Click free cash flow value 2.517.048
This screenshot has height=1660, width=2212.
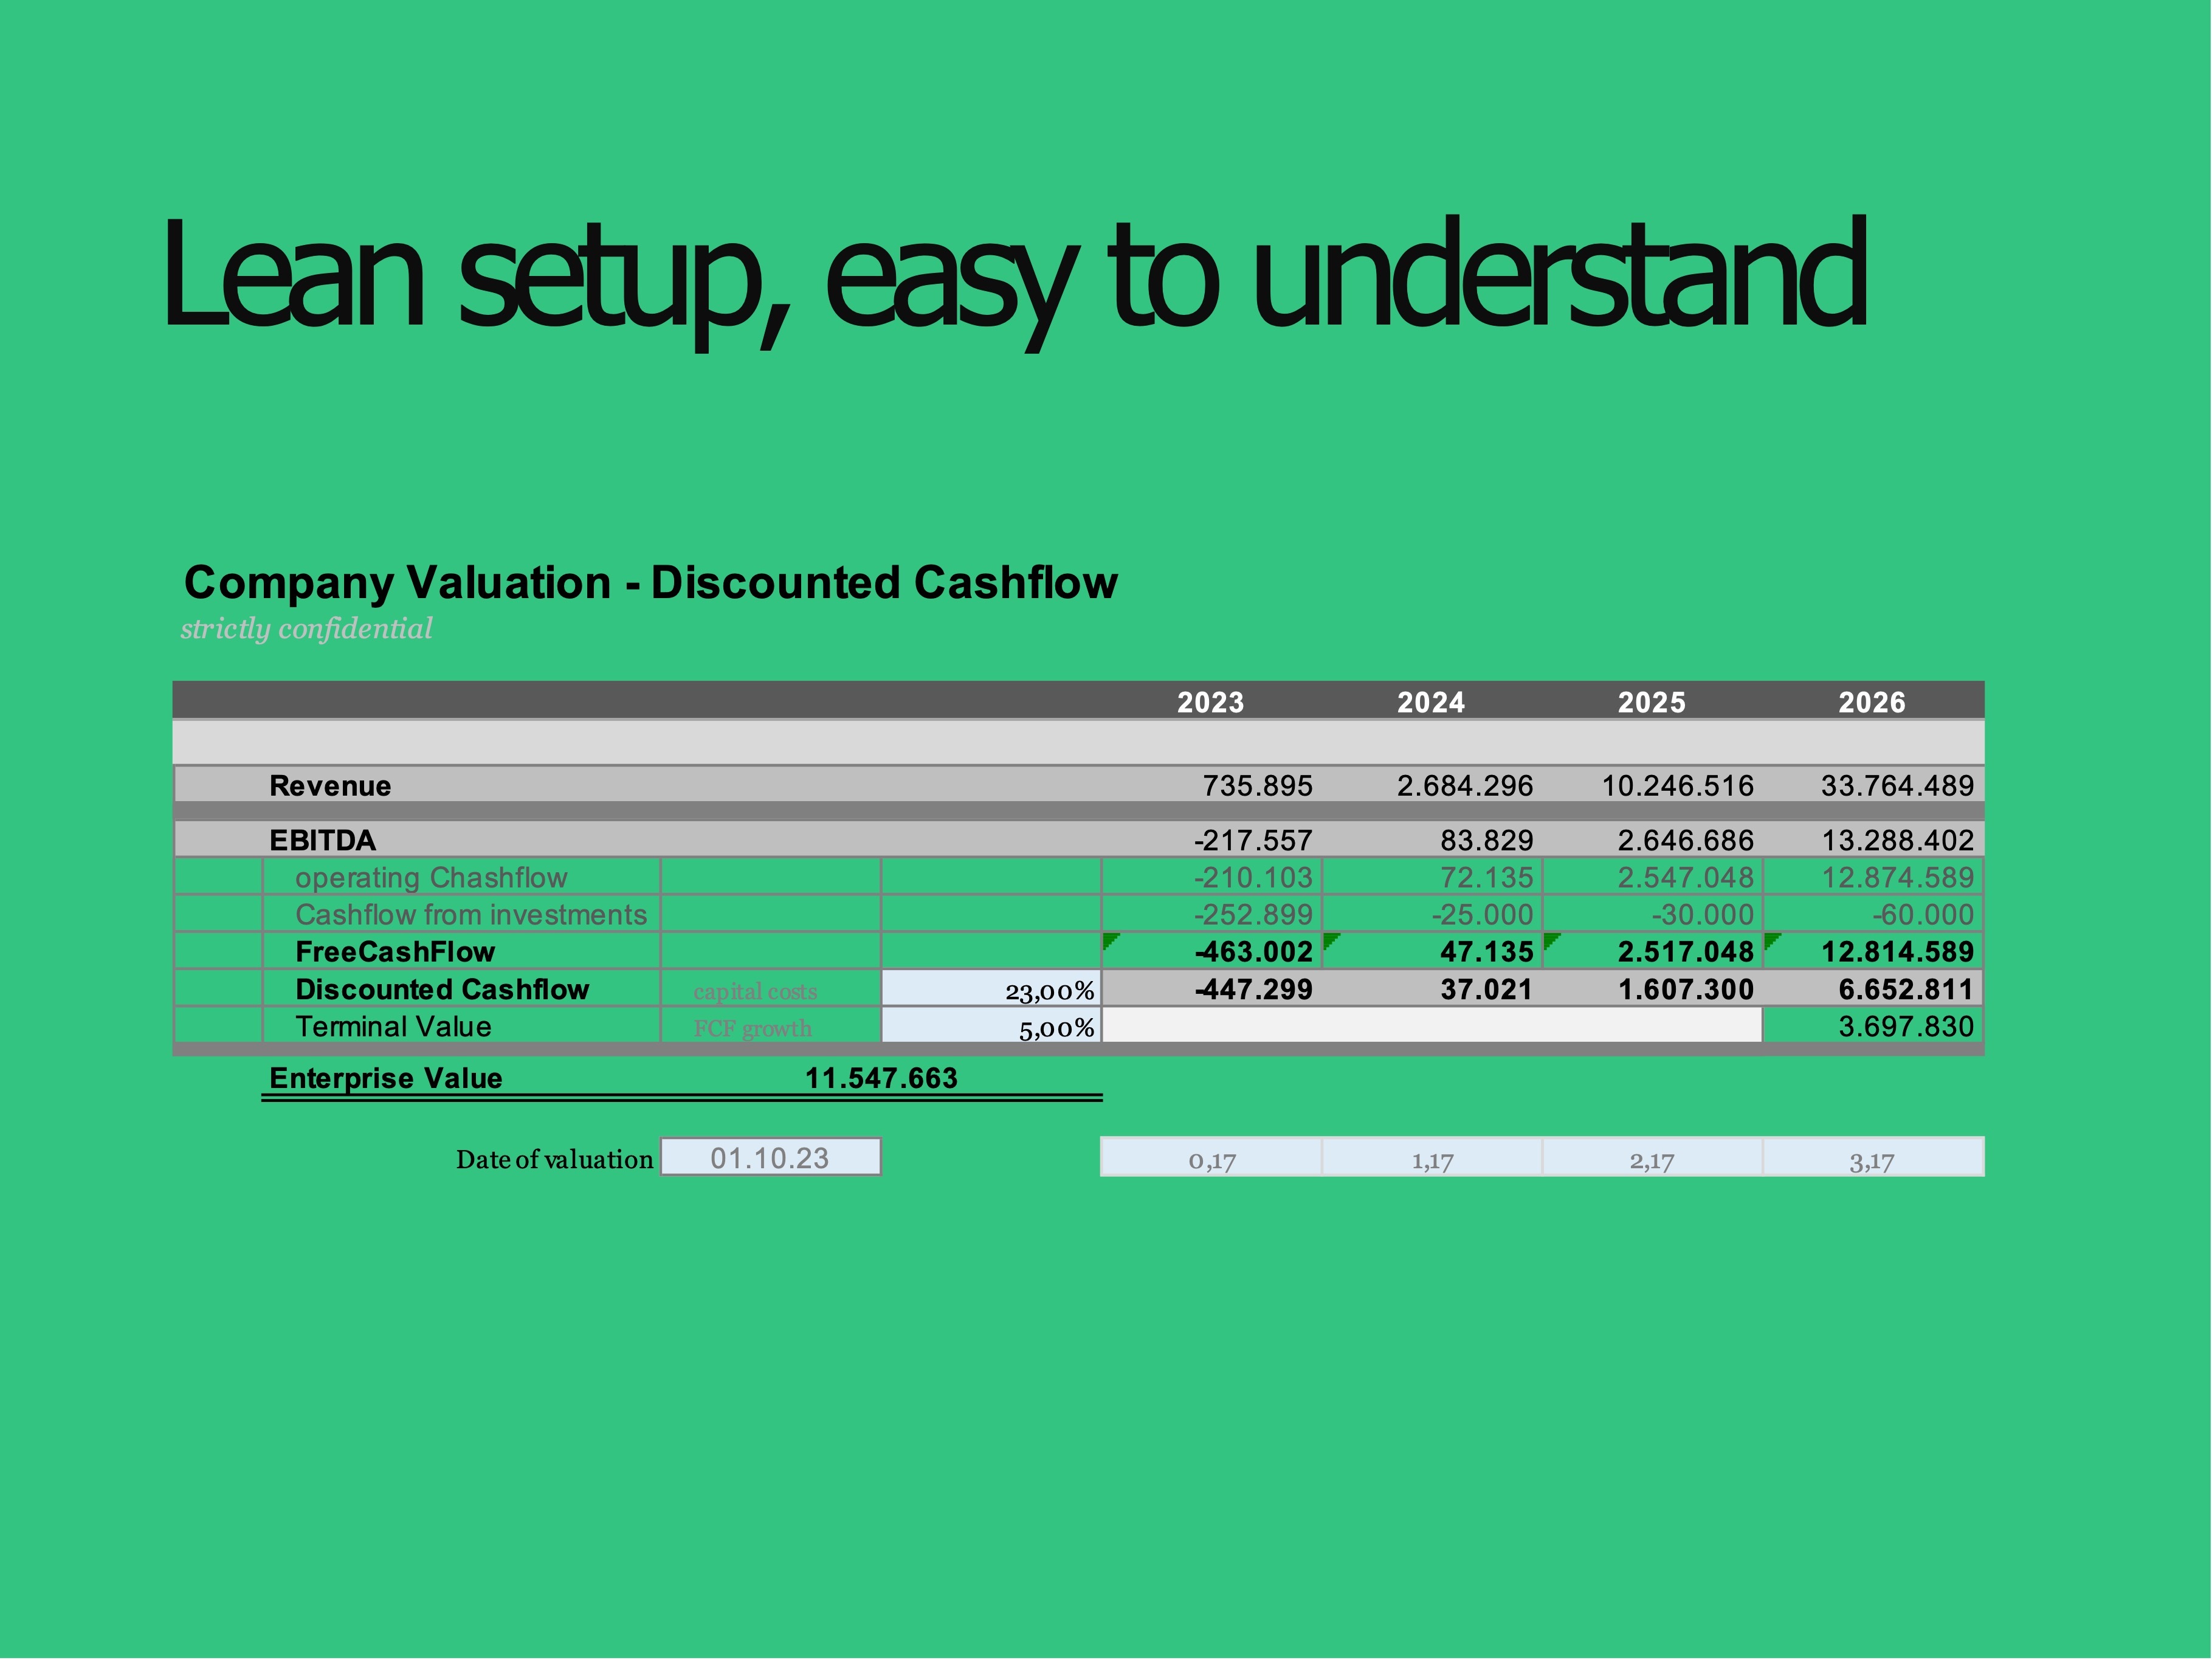[x=1686, y=952]
